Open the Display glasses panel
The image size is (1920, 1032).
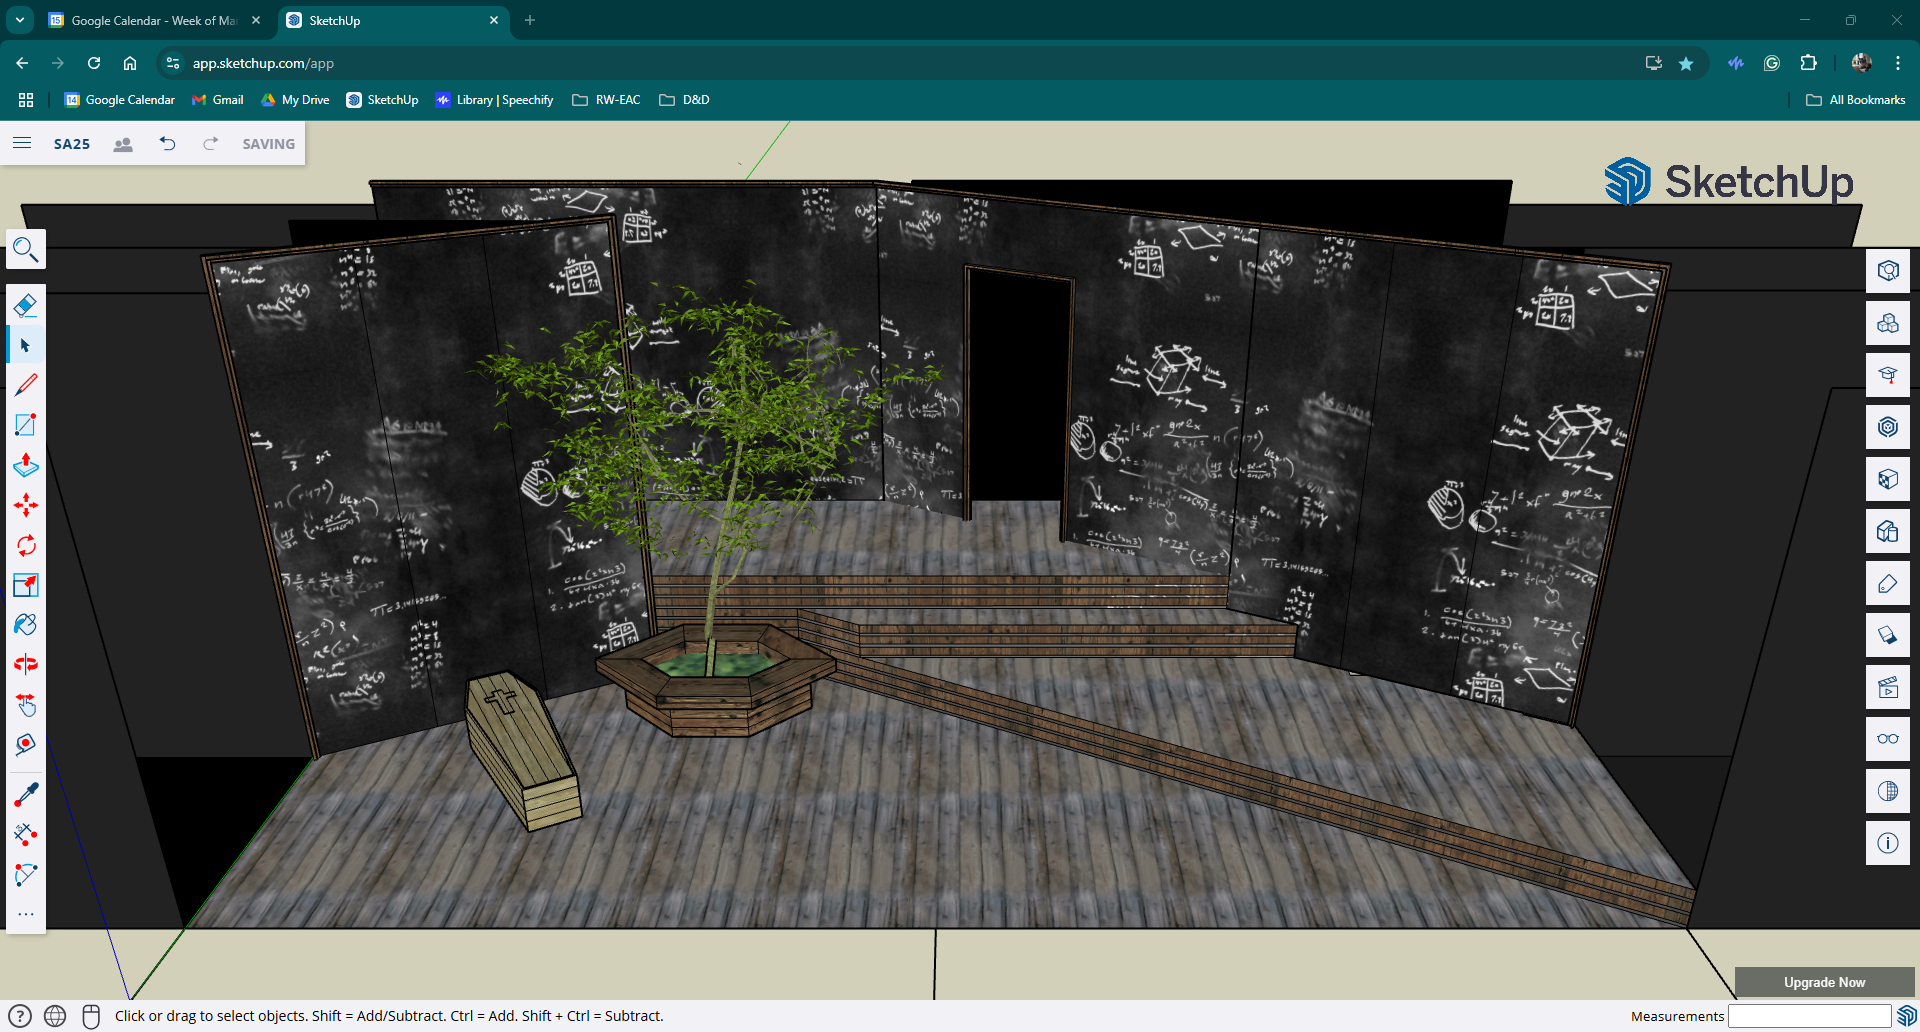tap(1888, 739)
